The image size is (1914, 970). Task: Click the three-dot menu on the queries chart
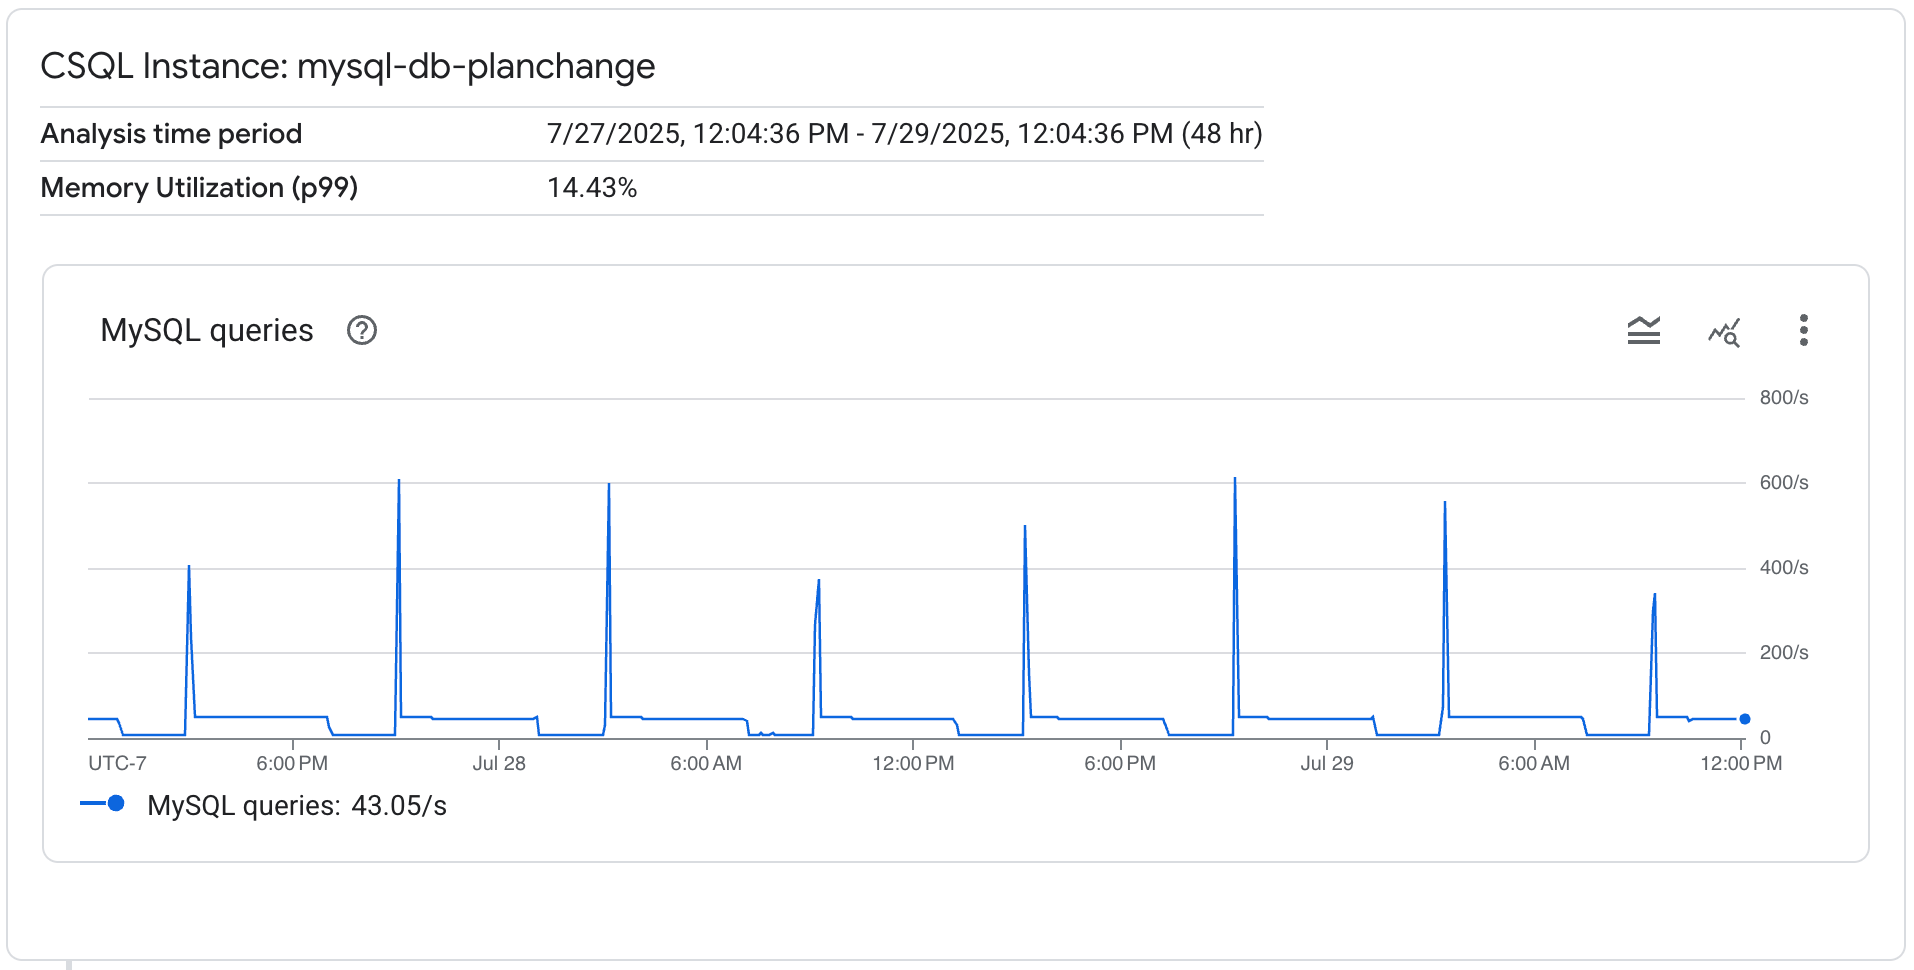tap(1804, 330)
